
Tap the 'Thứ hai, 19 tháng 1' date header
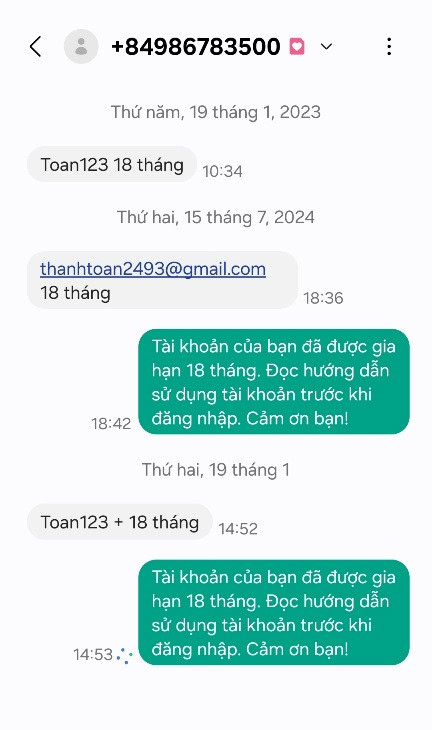[x=216, y=469]
